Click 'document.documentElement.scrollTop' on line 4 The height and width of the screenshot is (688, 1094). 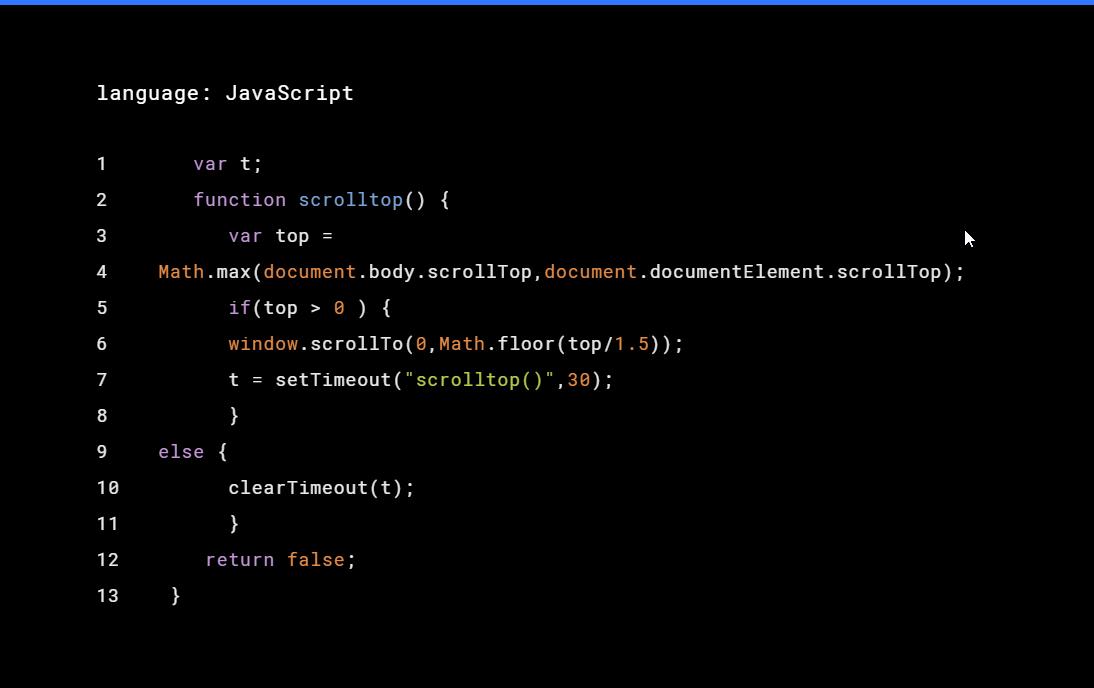[743, 272]
